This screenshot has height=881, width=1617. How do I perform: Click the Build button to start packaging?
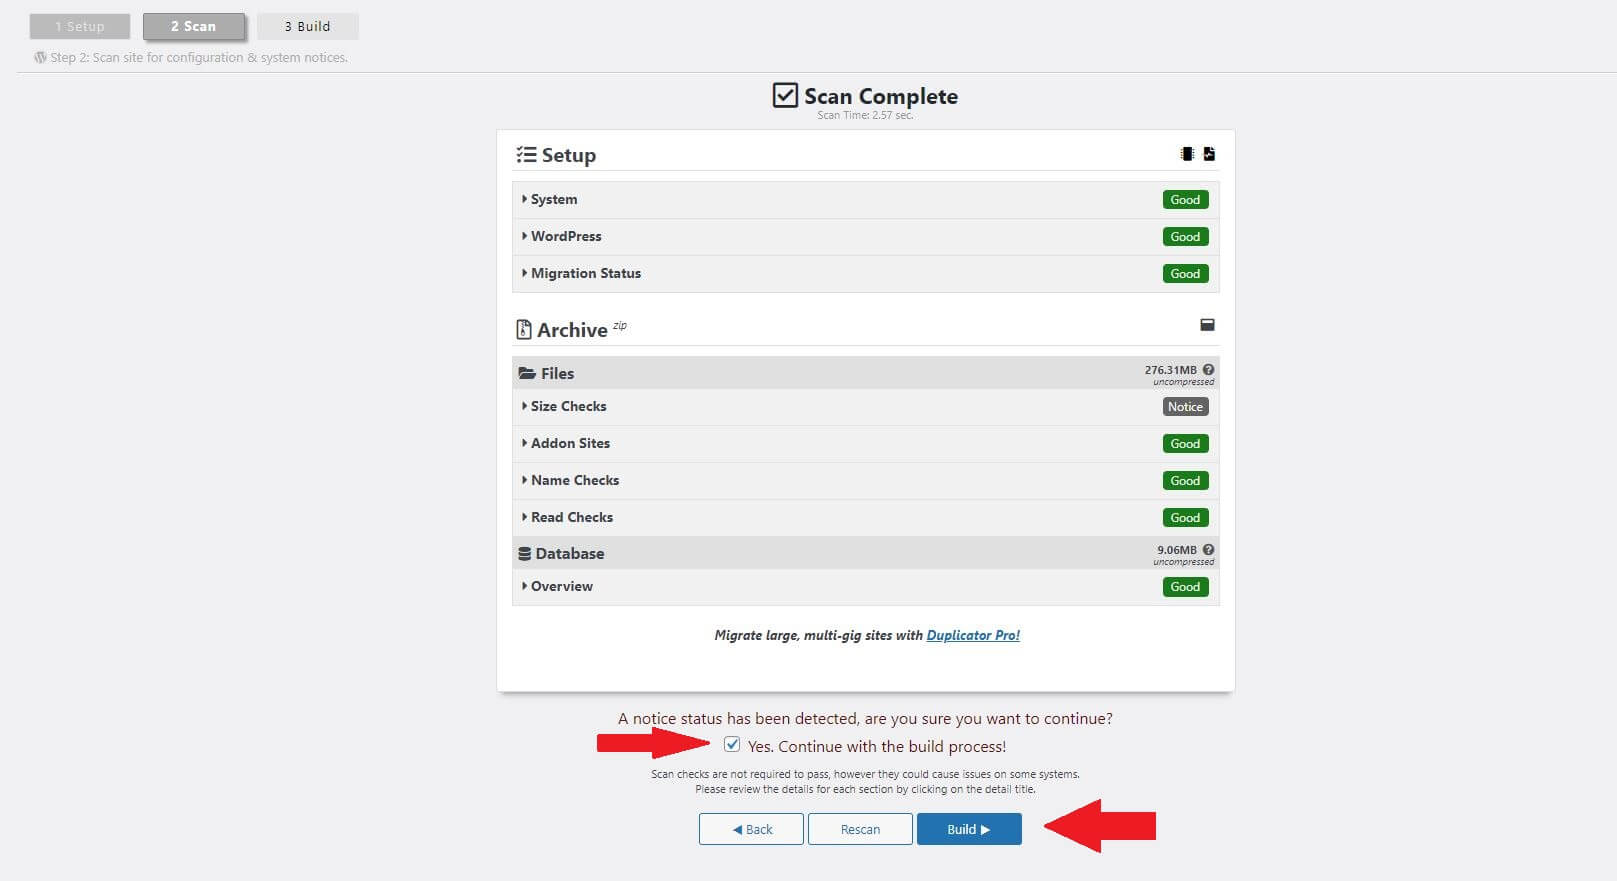pos(968,829)
